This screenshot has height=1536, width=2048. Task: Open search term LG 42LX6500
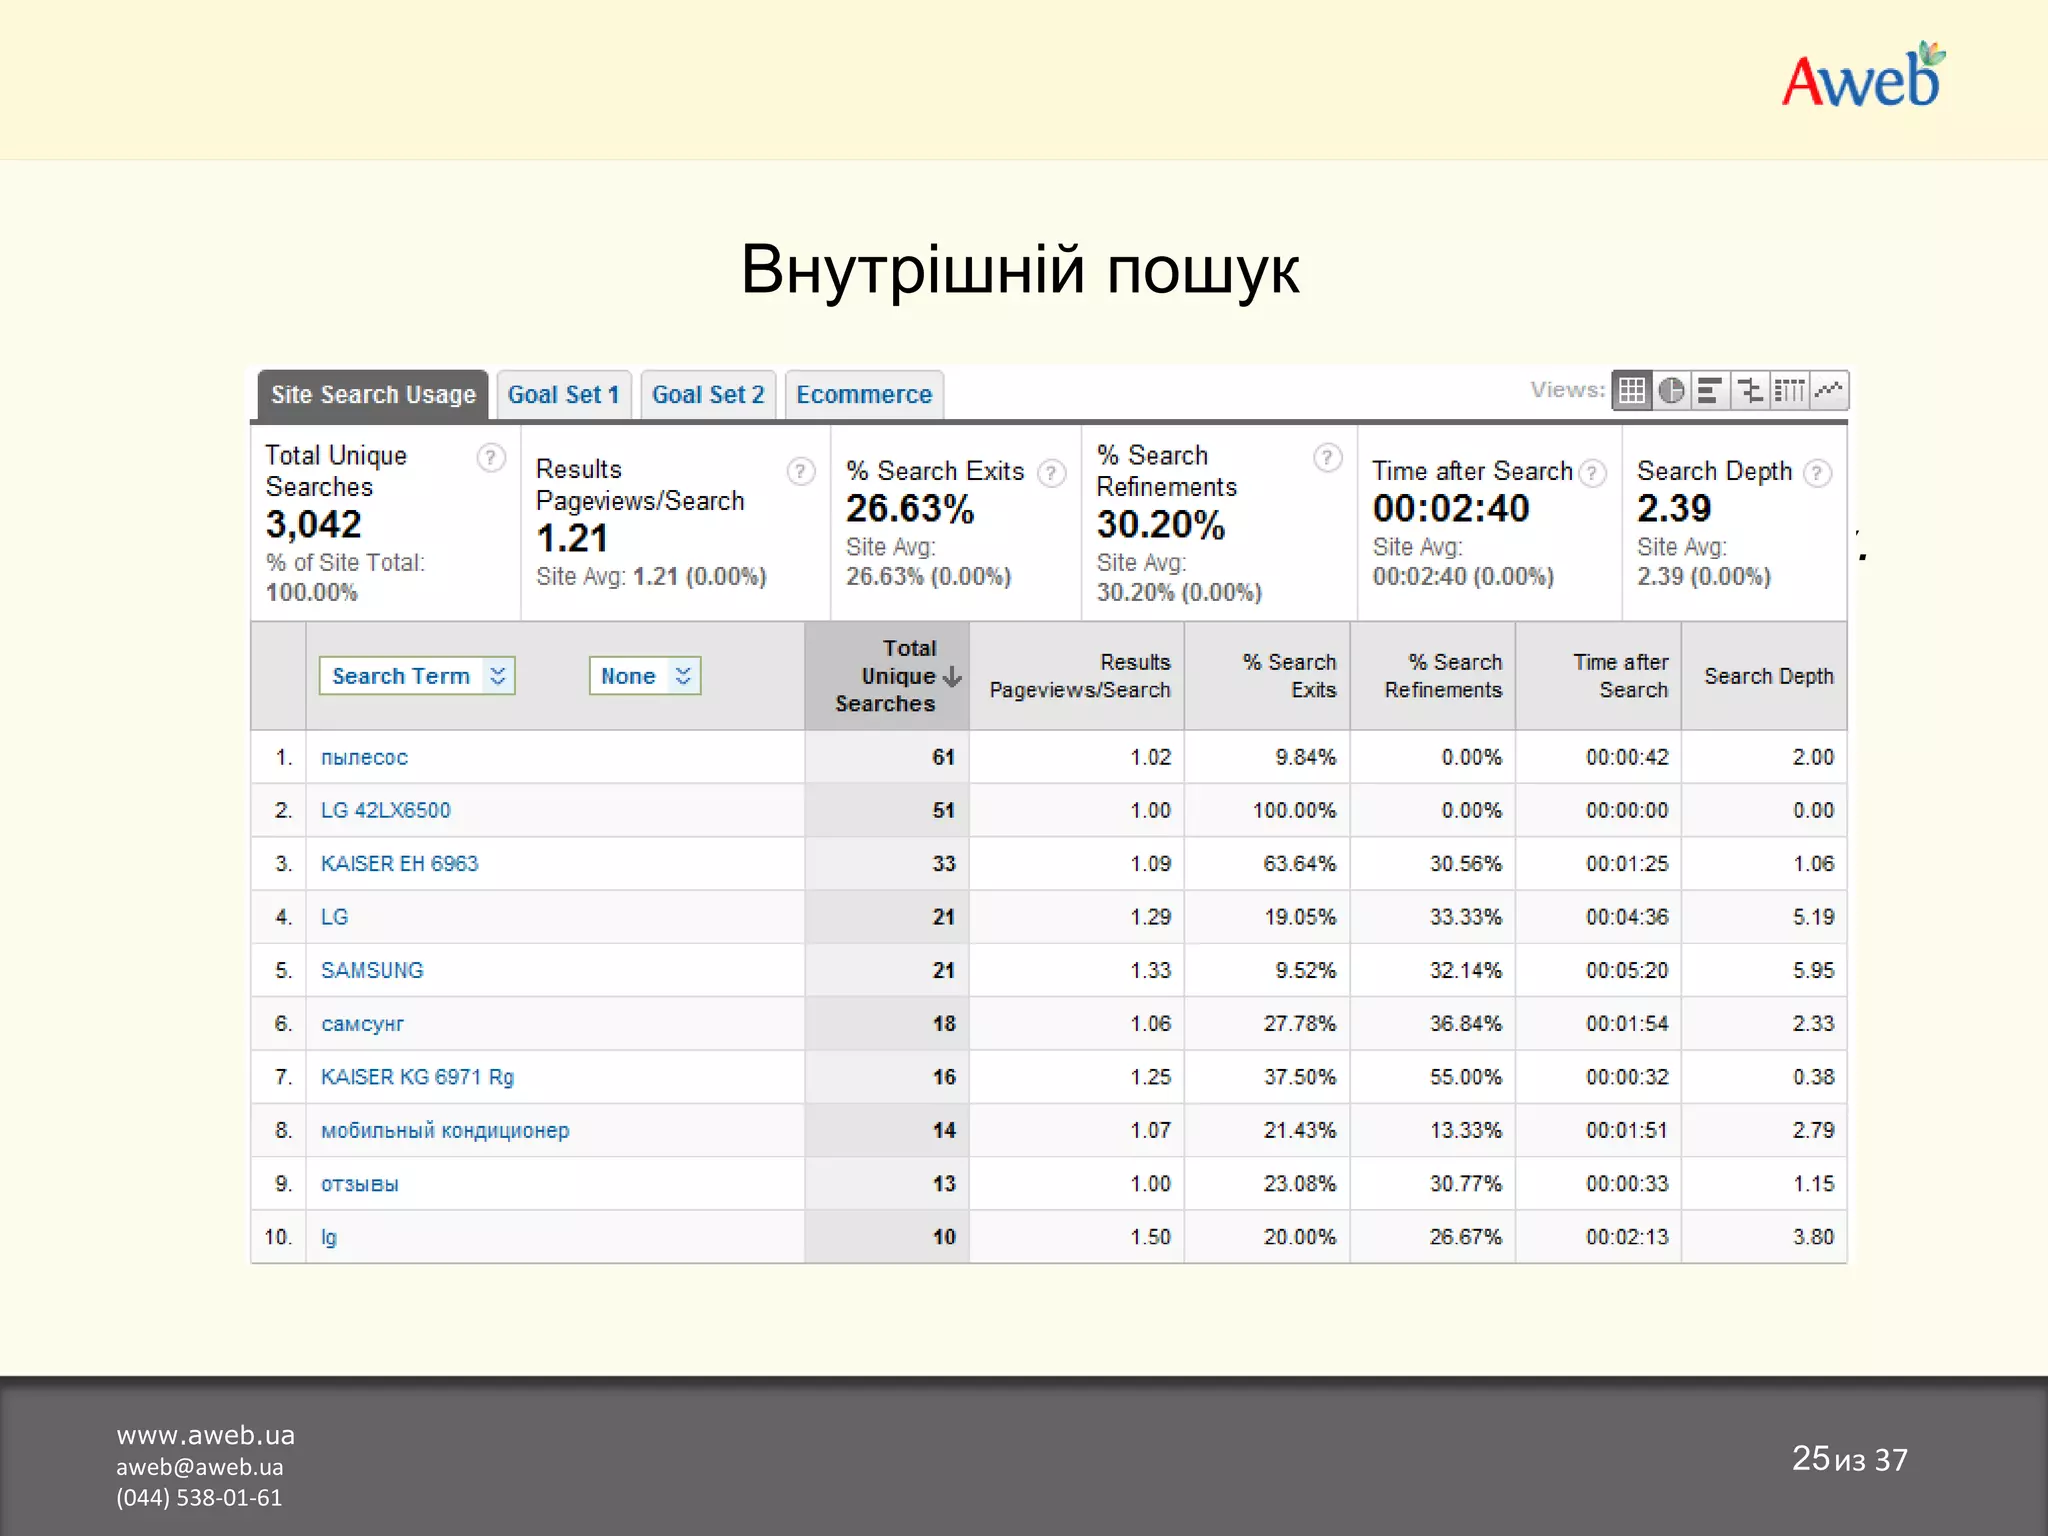click(x=385, y=811)
